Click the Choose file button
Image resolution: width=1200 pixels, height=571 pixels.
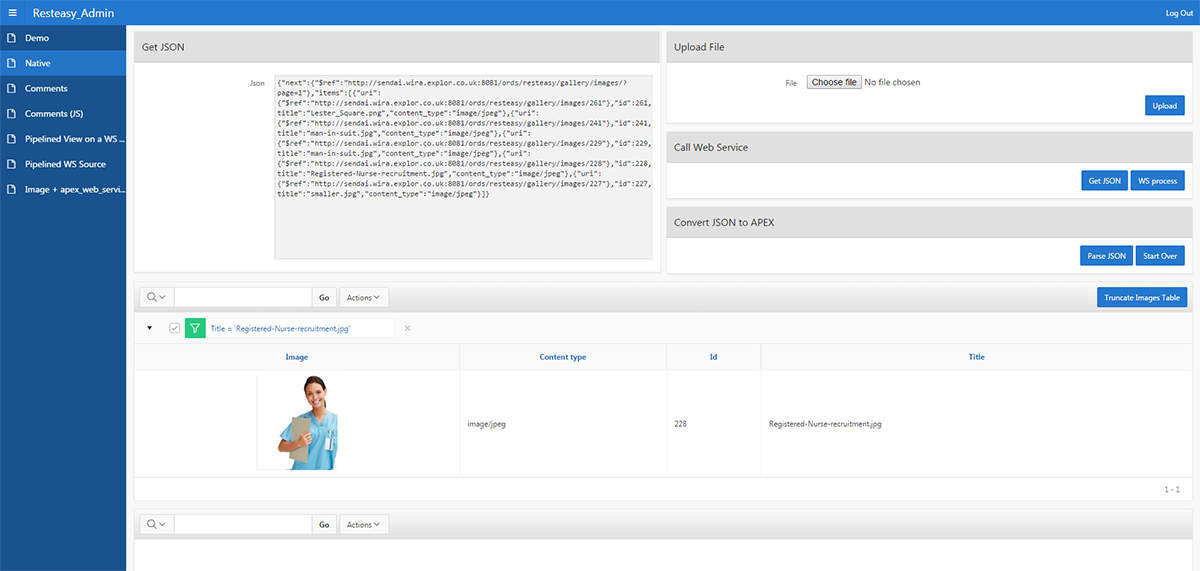coord(834,82)
